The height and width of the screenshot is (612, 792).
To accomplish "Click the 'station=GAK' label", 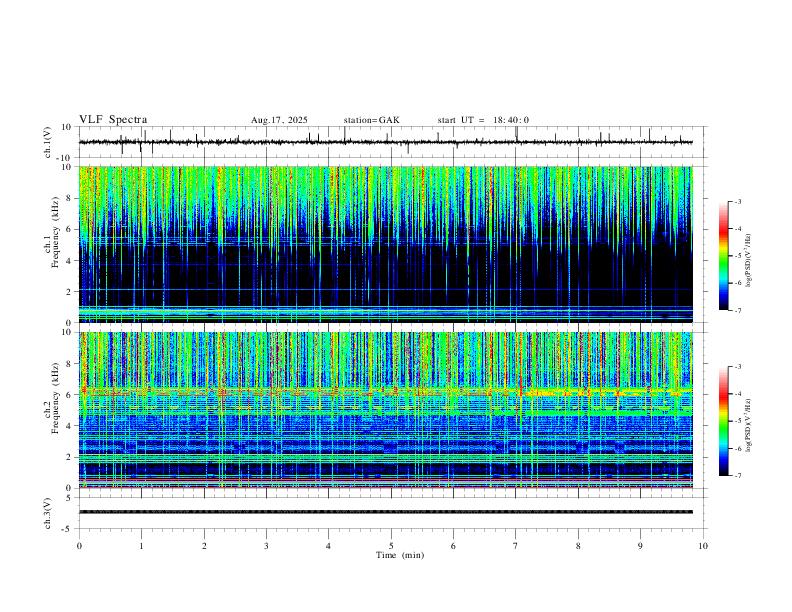I will tap(372, 120).
